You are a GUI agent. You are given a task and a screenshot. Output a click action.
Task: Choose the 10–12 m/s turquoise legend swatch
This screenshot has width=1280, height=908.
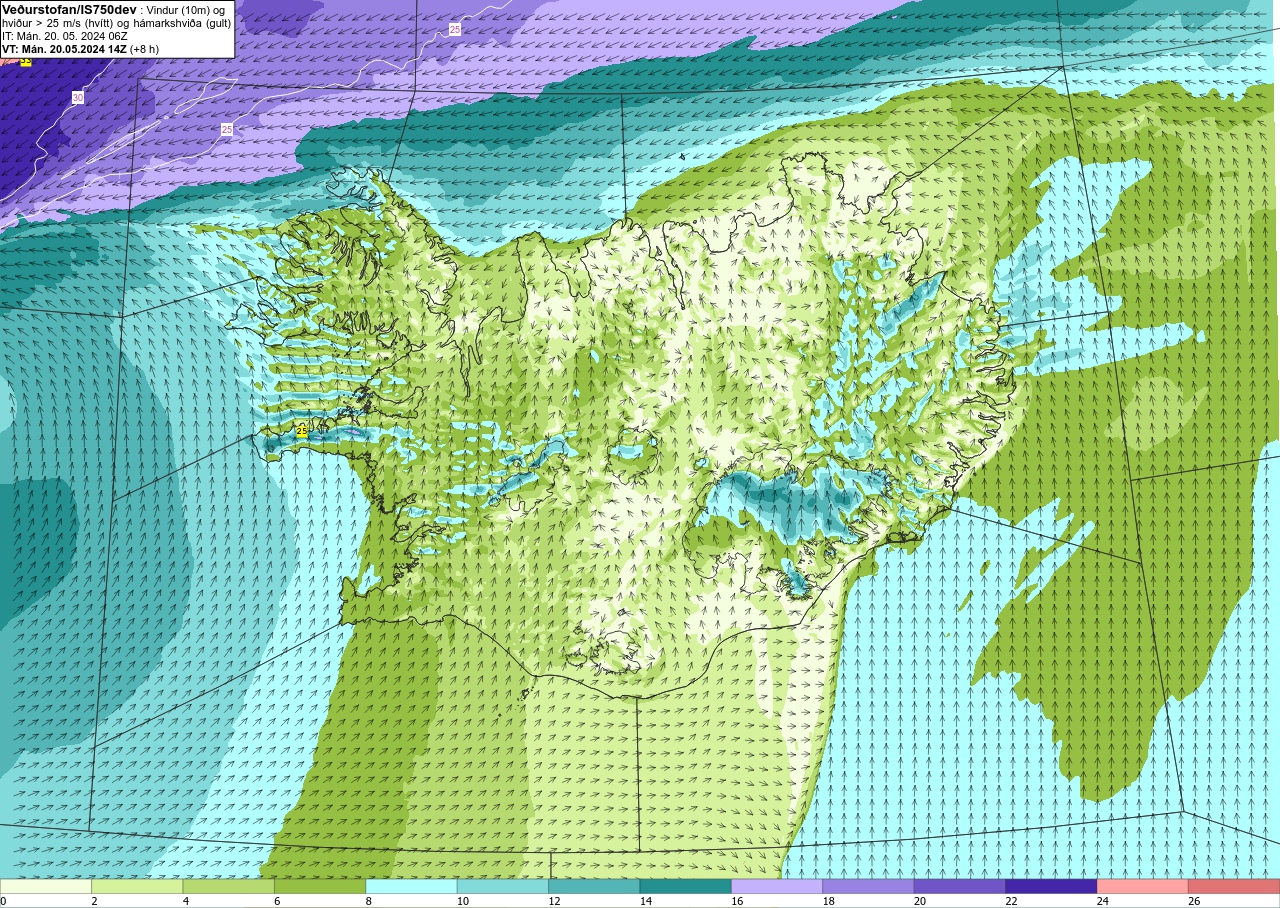pos(503,886)
